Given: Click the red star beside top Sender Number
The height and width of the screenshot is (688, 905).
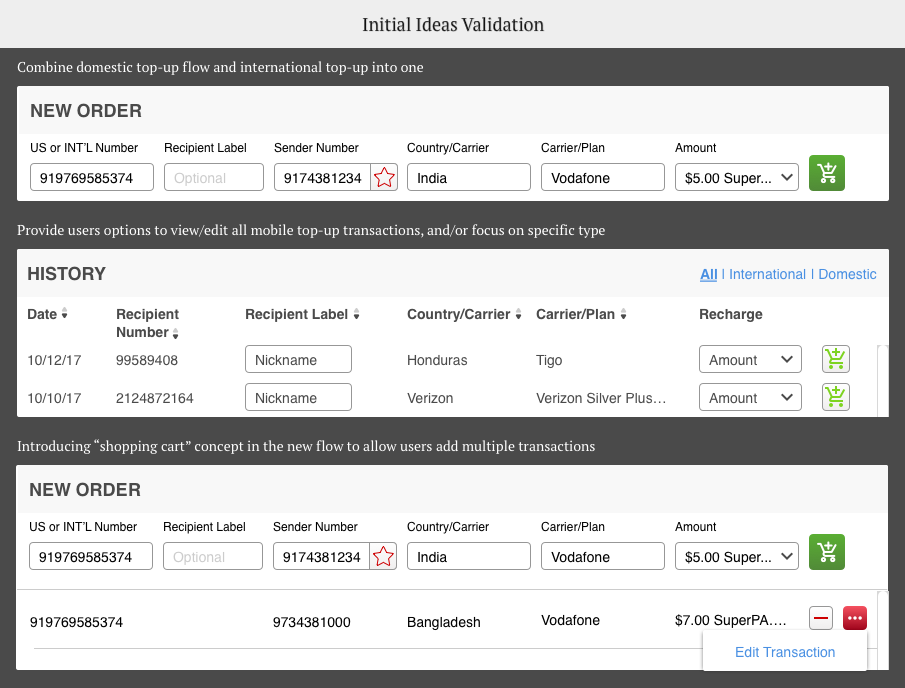Looking at the screenshot, I should point(384,178).
